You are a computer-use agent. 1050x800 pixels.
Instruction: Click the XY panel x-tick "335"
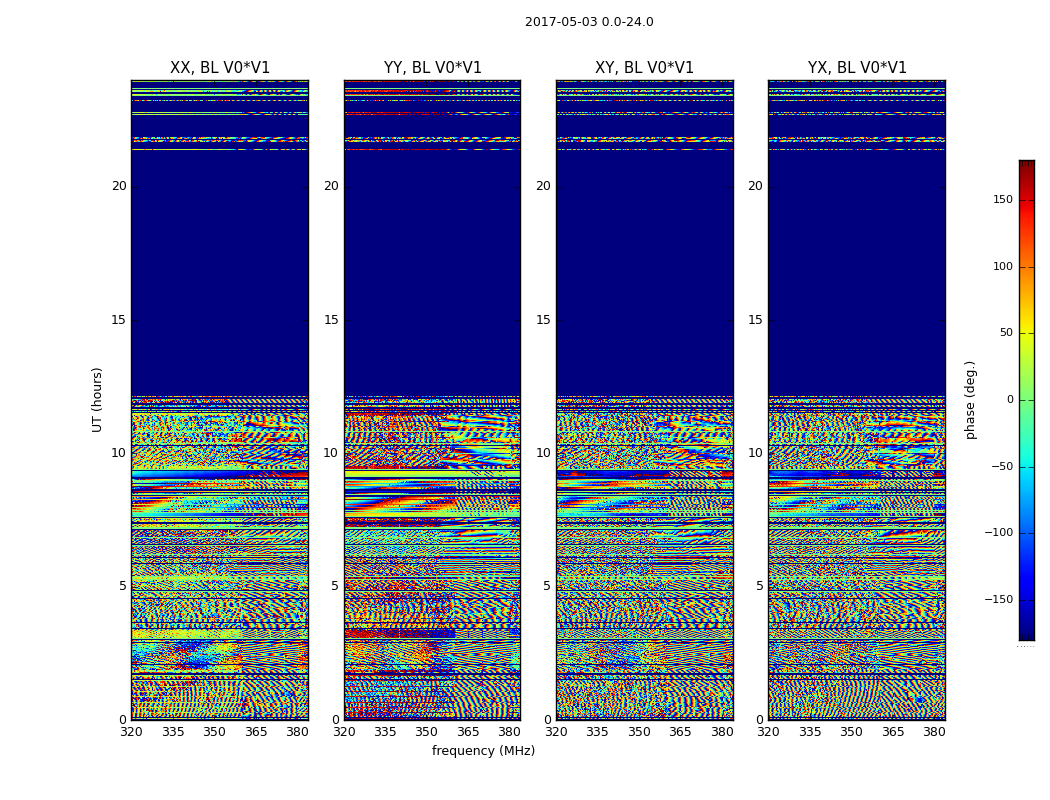[x=597, y=732]
